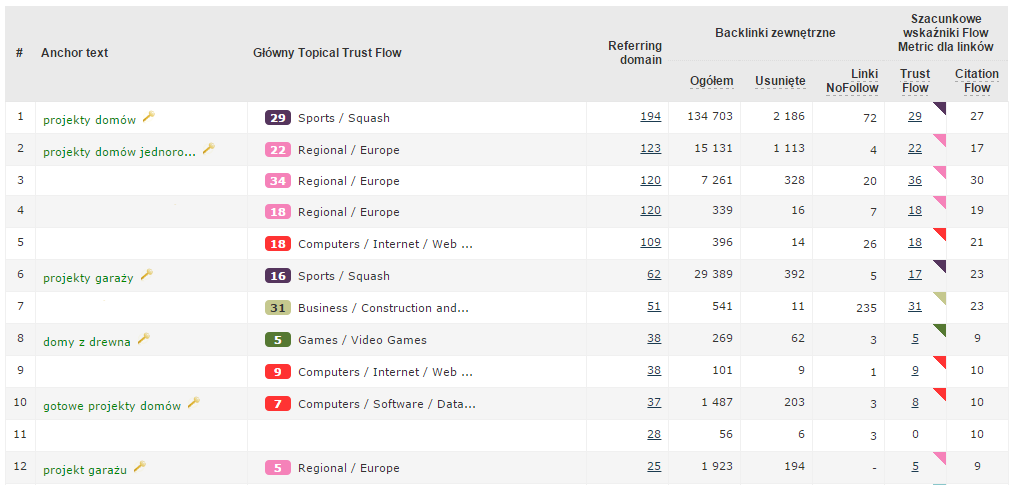This screenshot has width=1015, height=485.
Task: Open the Trust Flow value 36 link
Action: pyautogui.click(x=915, y=180)
